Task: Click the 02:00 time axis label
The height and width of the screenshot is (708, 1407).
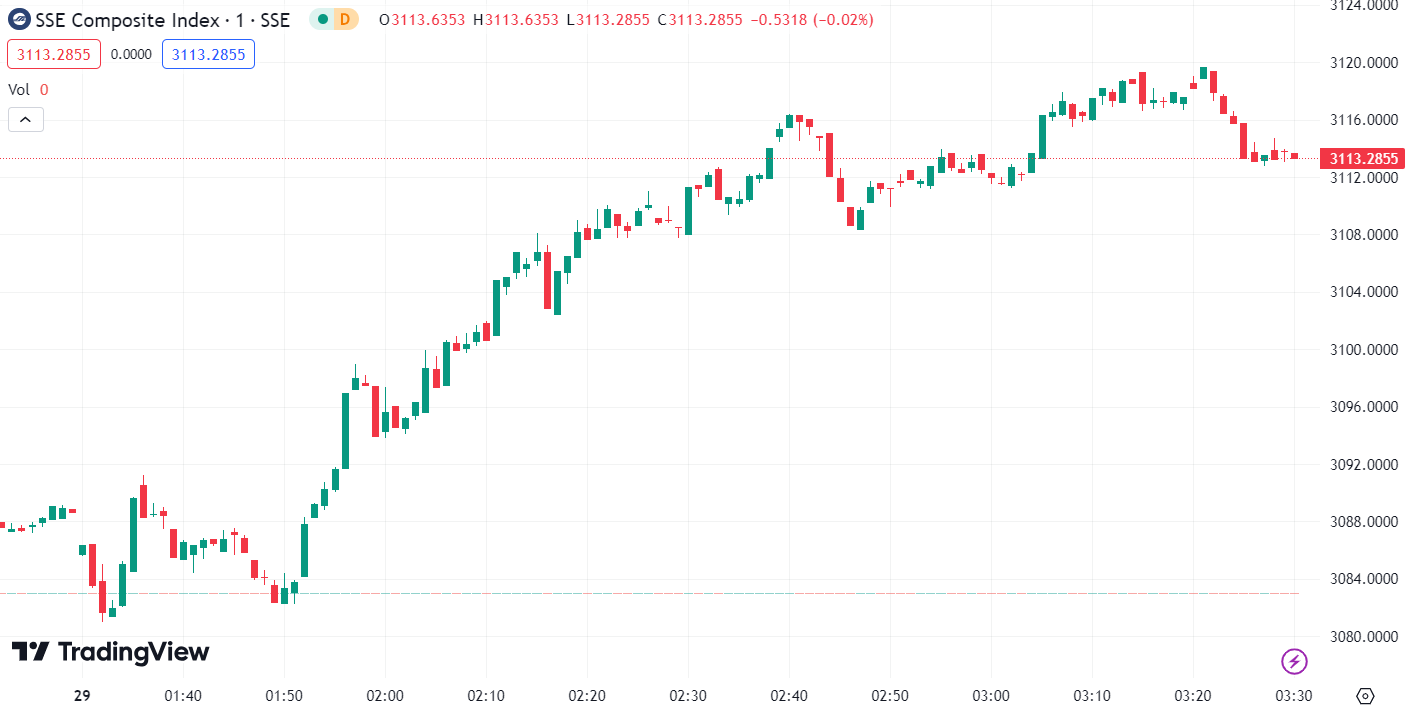Action: coord(385,696)
